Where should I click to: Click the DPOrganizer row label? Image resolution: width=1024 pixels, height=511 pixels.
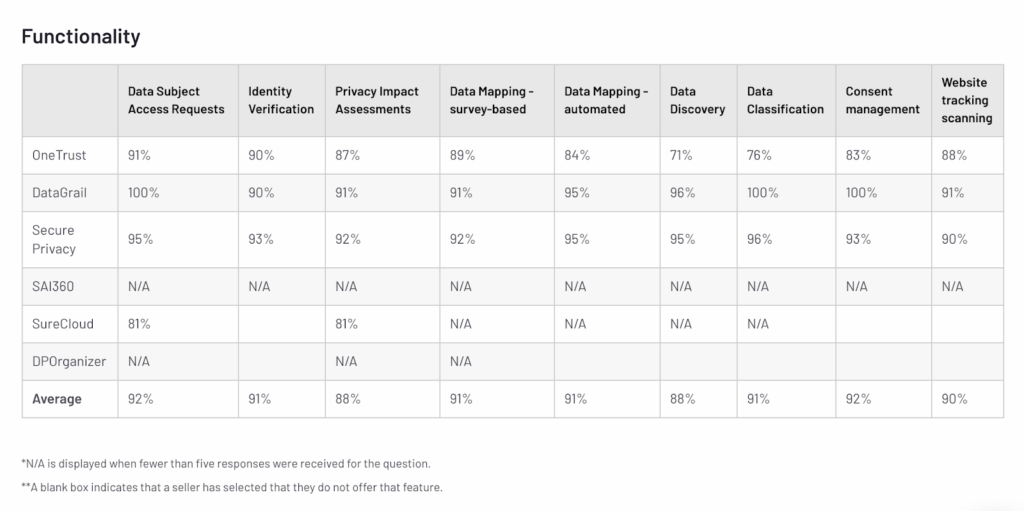69,361
